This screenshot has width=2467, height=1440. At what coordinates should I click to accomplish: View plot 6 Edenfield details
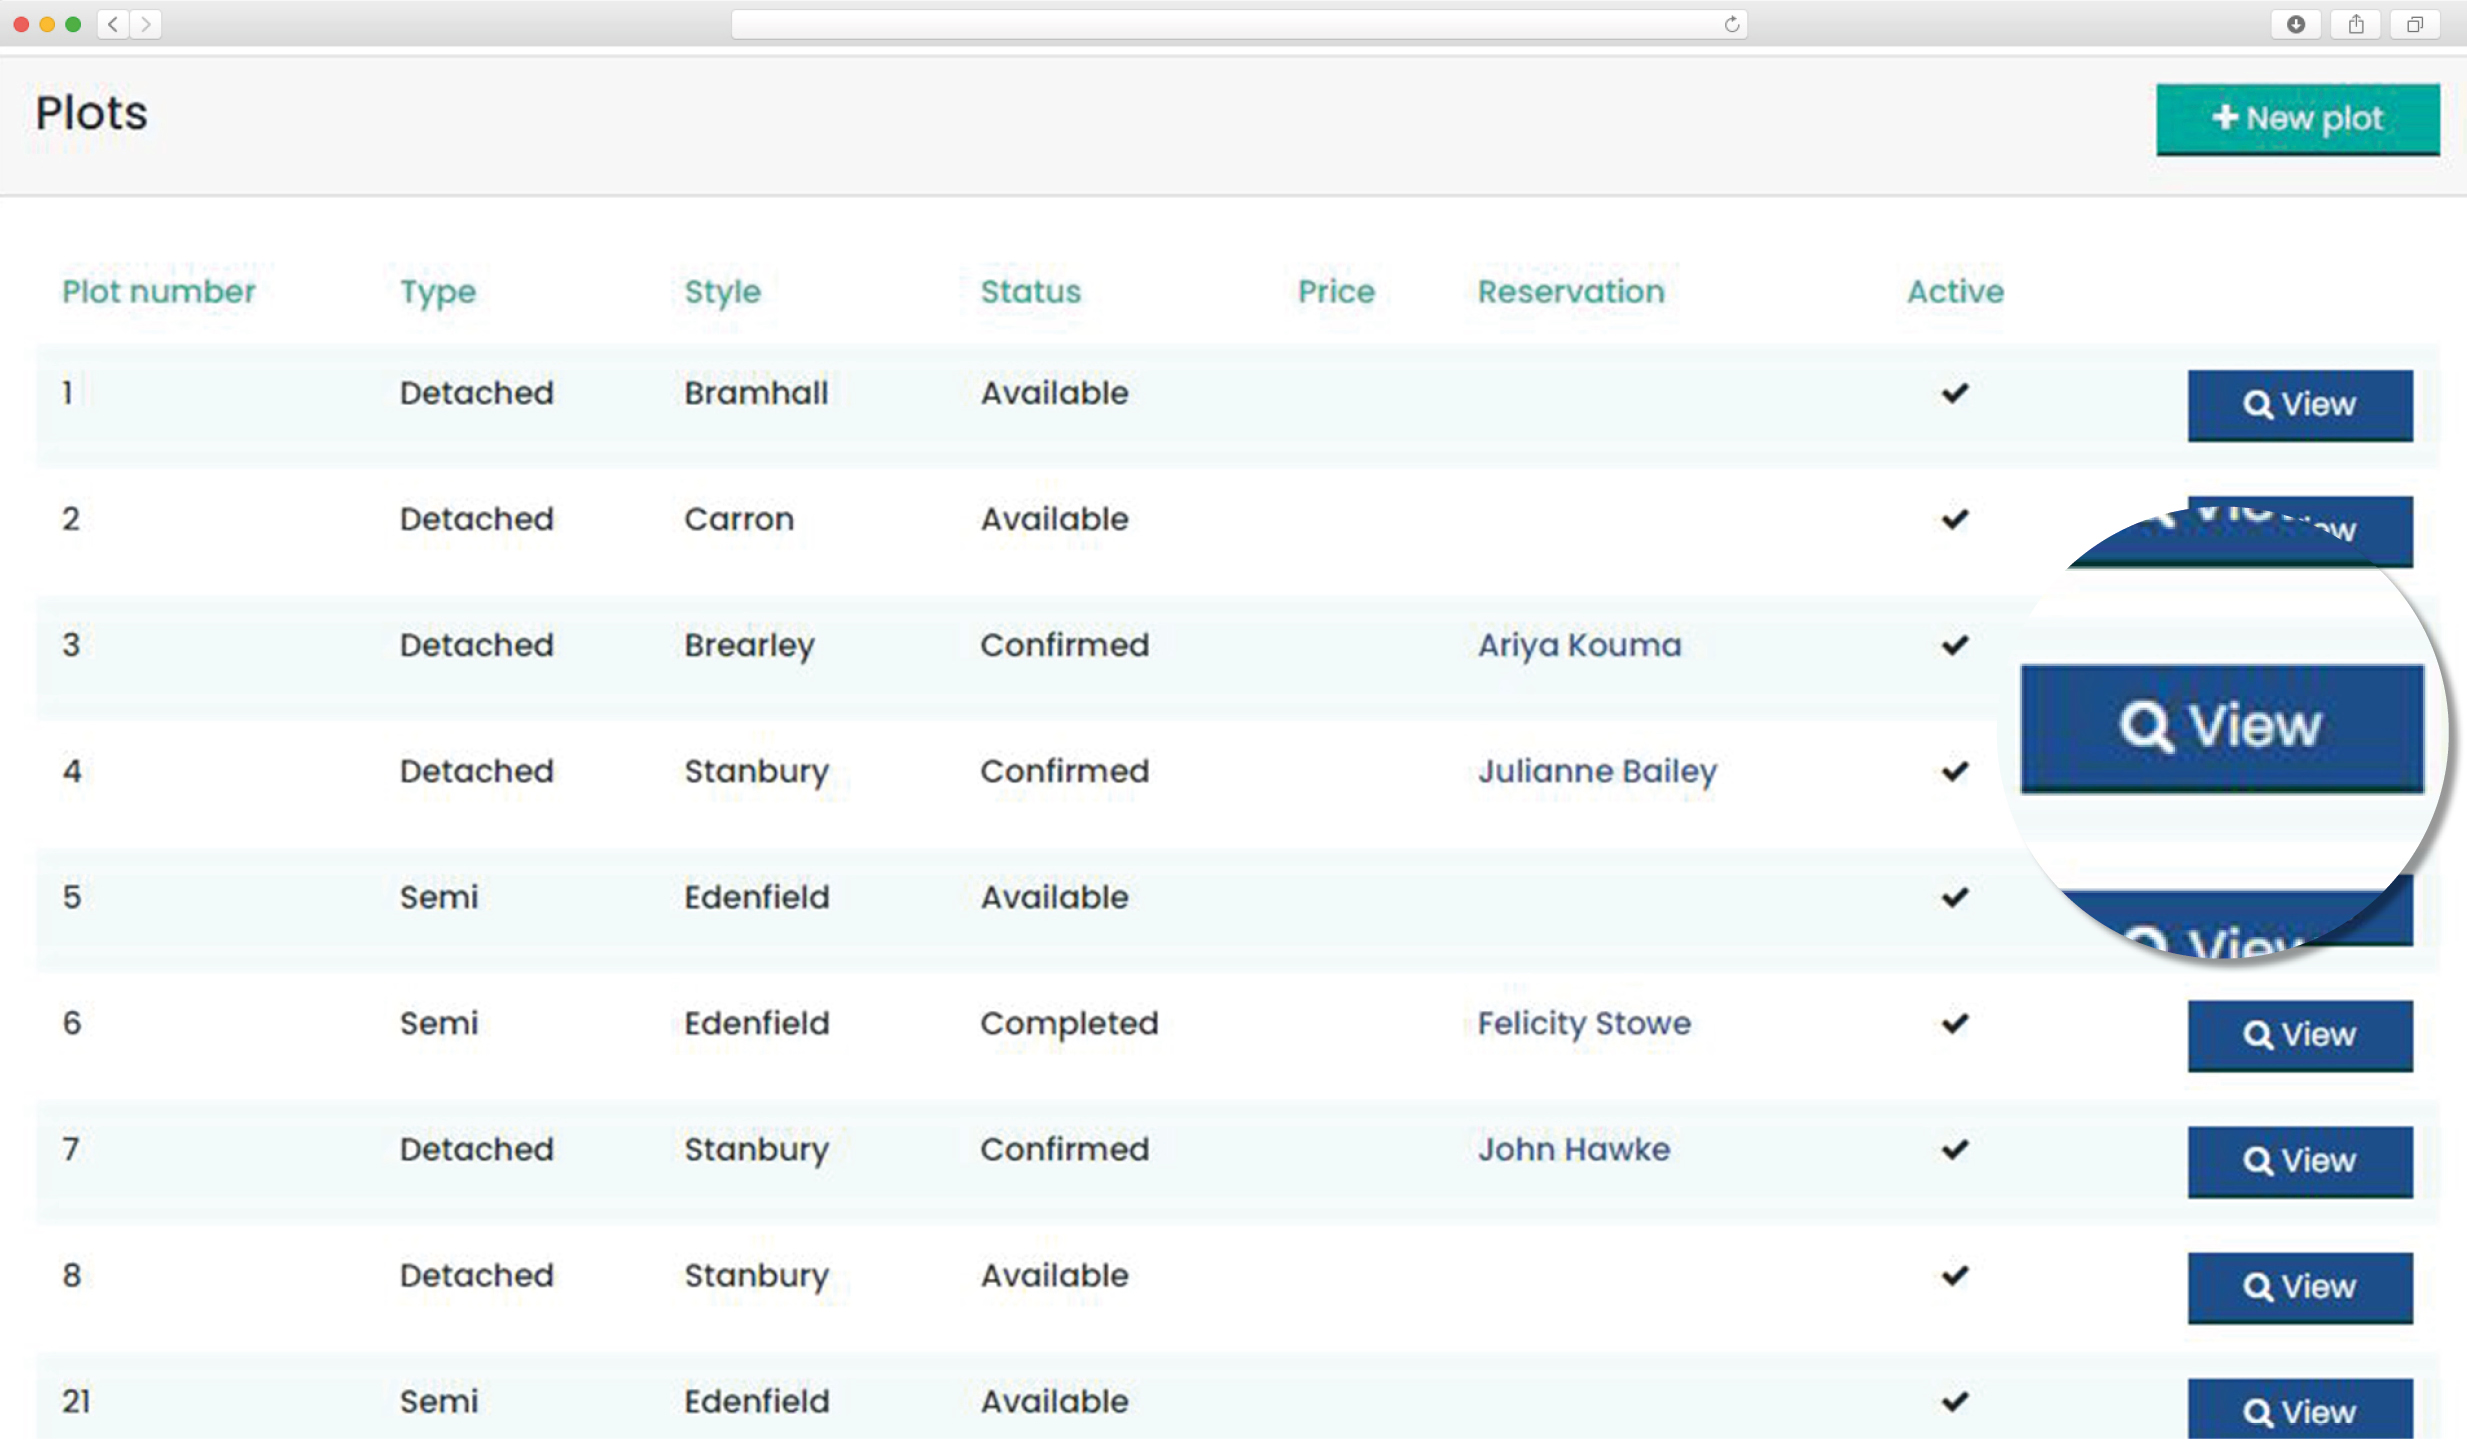pos(2300,1035)
